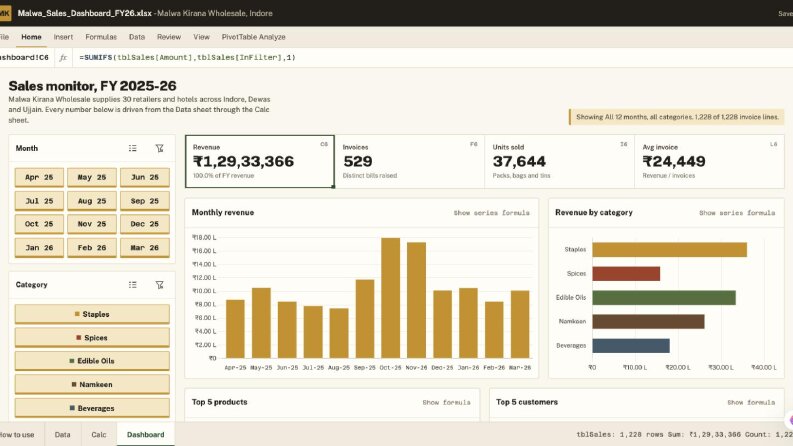Click the formula bar SUMIFS text
This screenshot has height=446, width=793.
coord(188,57)
